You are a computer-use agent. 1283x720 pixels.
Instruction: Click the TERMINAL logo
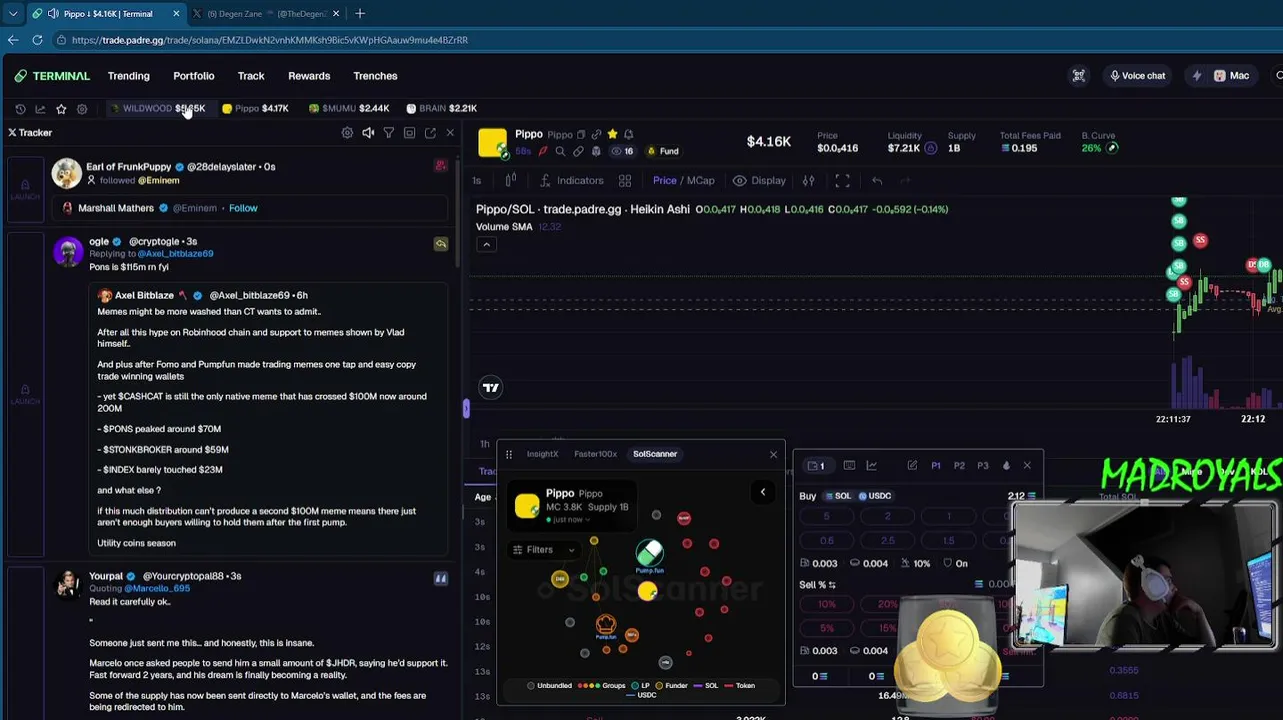[x=52, y=76]
